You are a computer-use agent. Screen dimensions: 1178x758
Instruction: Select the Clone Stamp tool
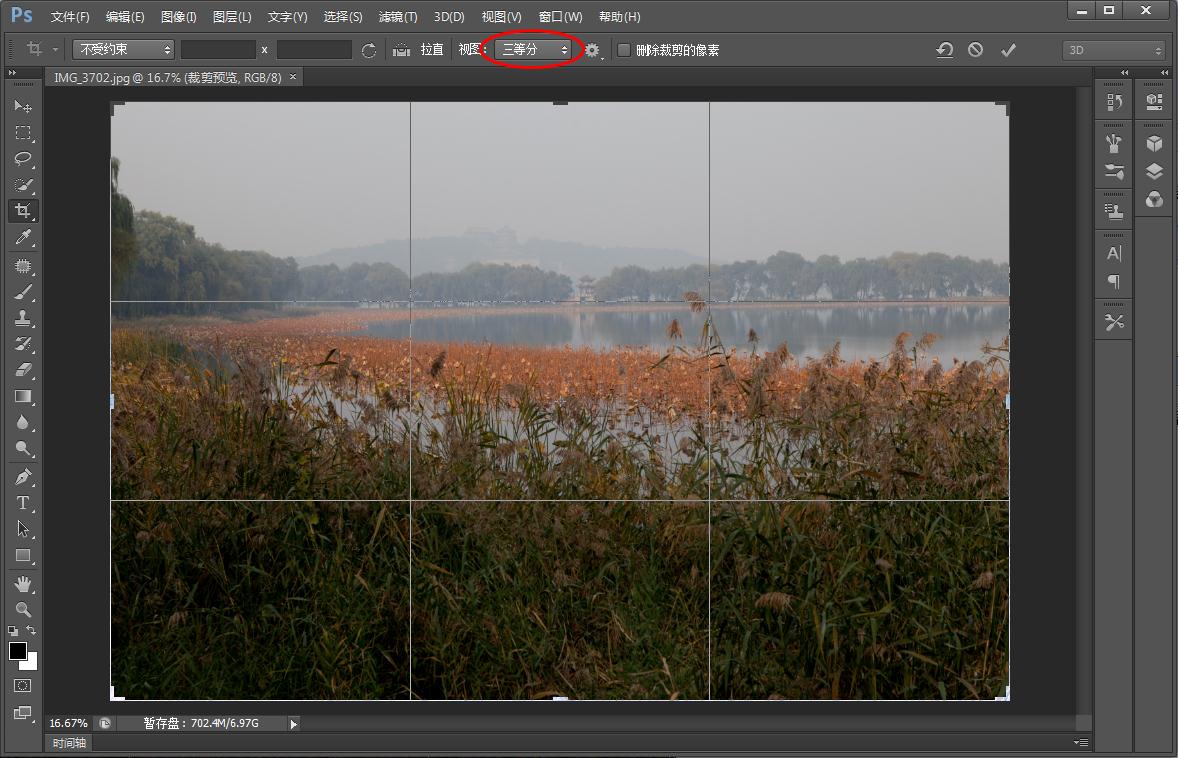(23, 318)
